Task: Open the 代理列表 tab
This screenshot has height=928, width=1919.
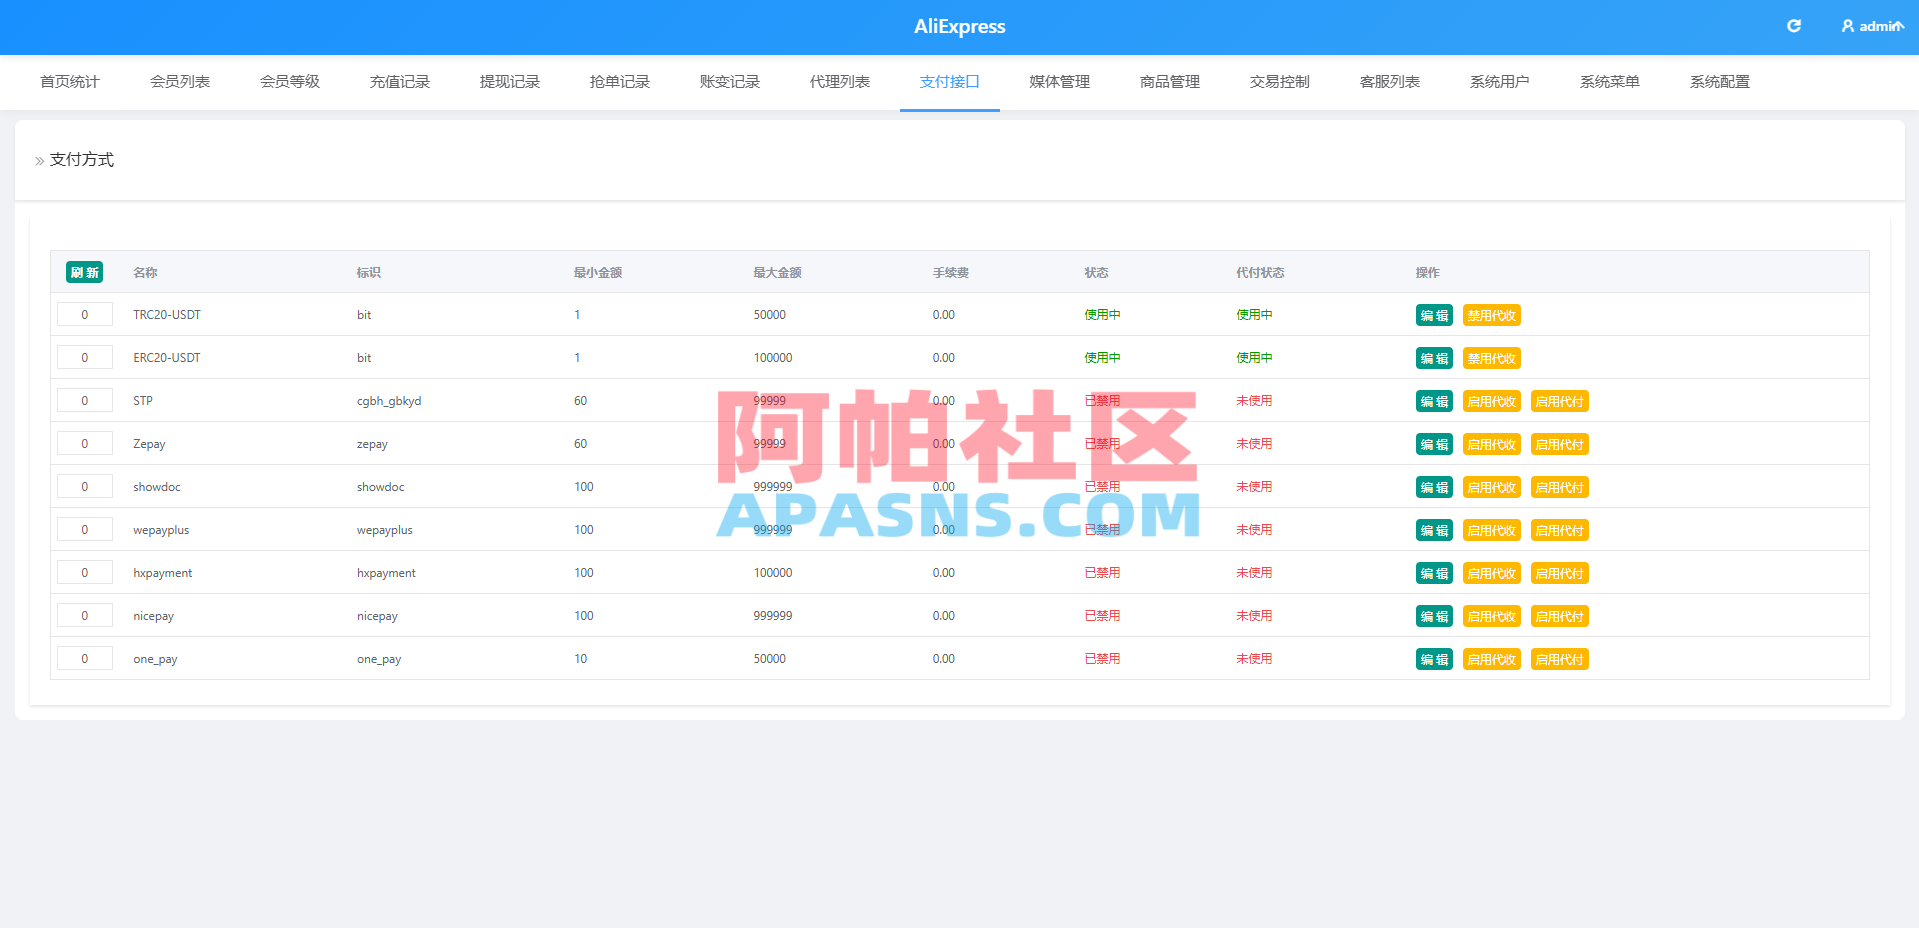Action: pyautogui.click(x=840, y=82)
